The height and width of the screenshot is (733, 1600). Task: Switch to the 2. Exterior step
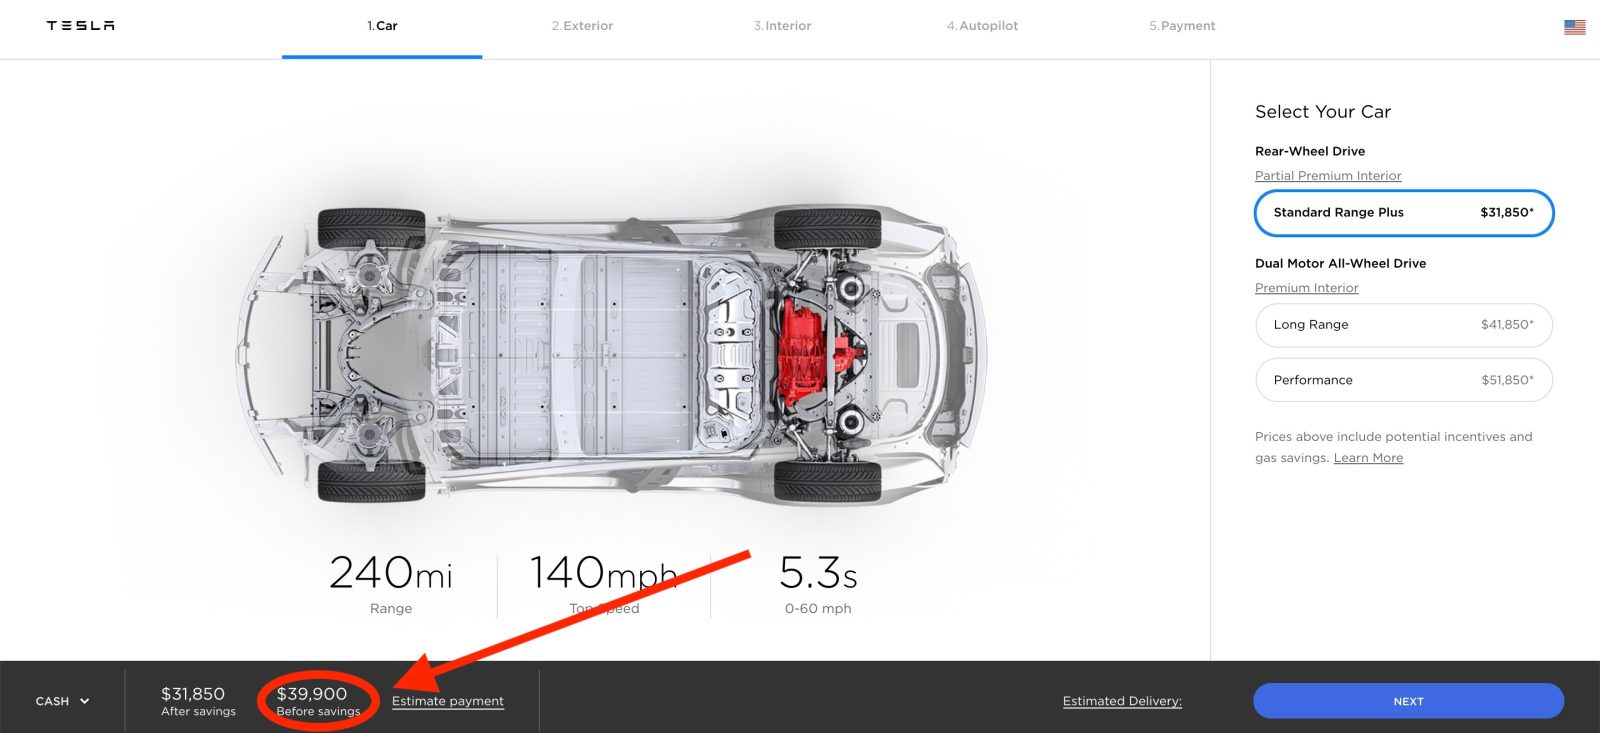pyautogui.click(x=582, y=26)
